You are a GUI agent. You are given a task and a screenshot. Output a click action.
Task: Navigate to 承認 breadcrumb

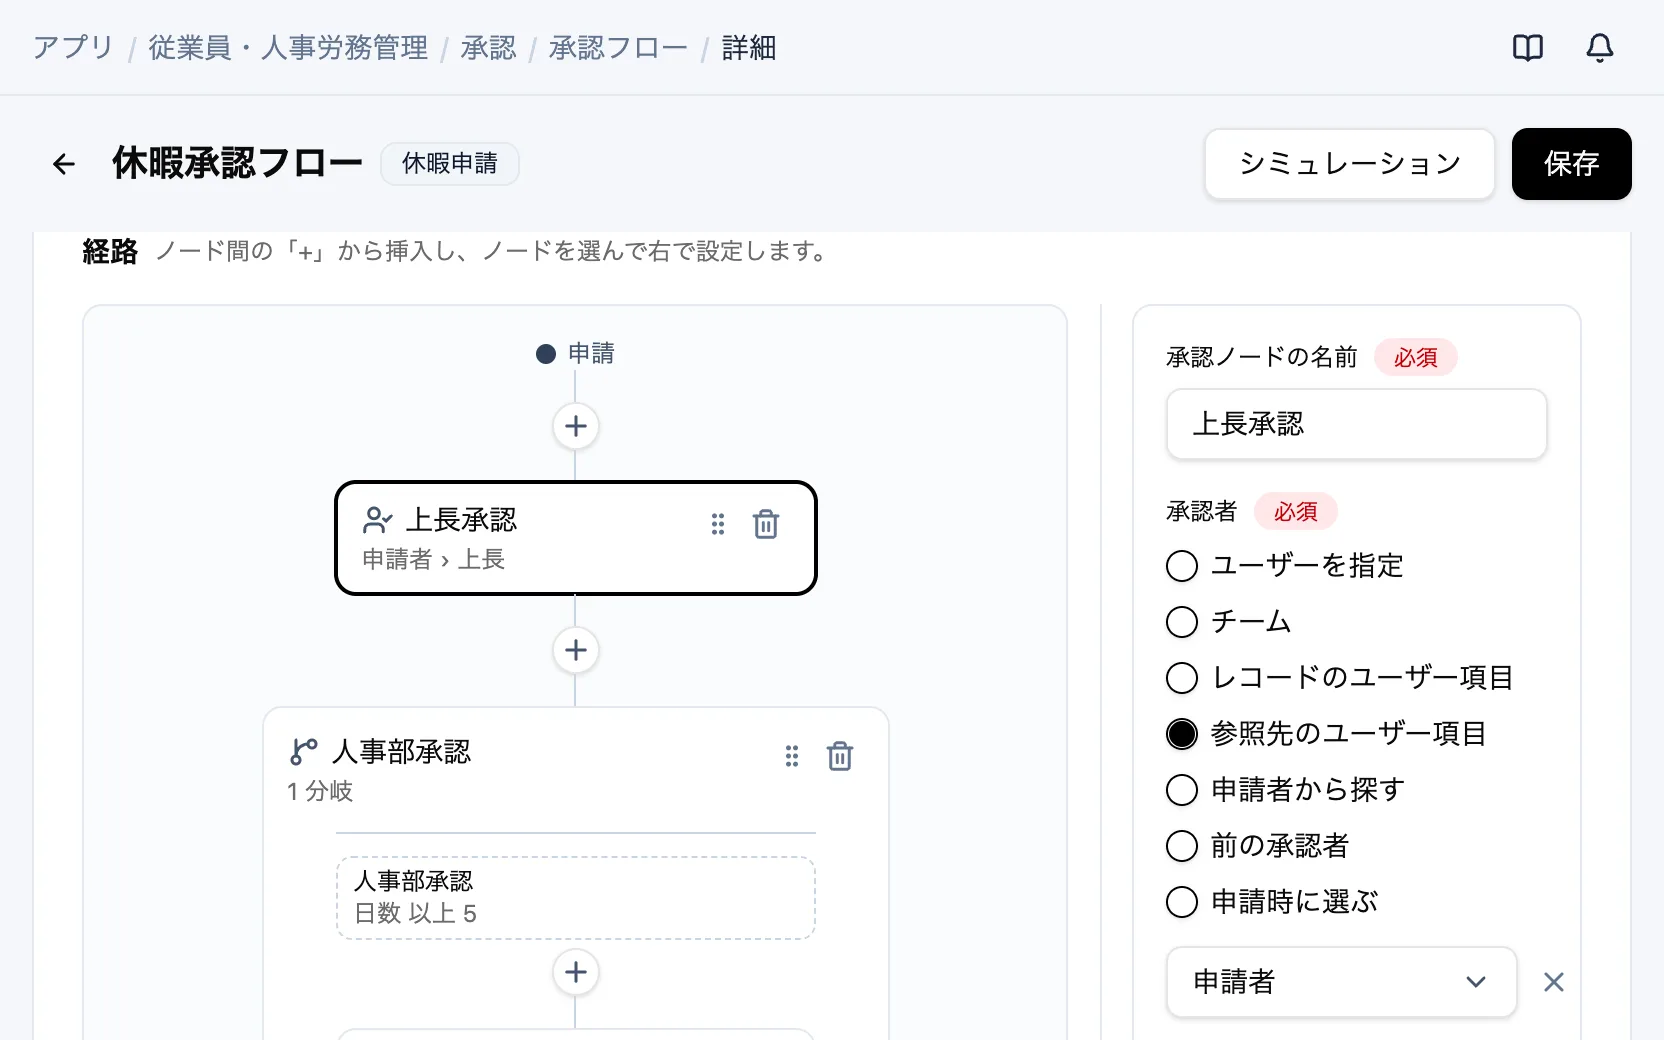click(x=488, y=47)
